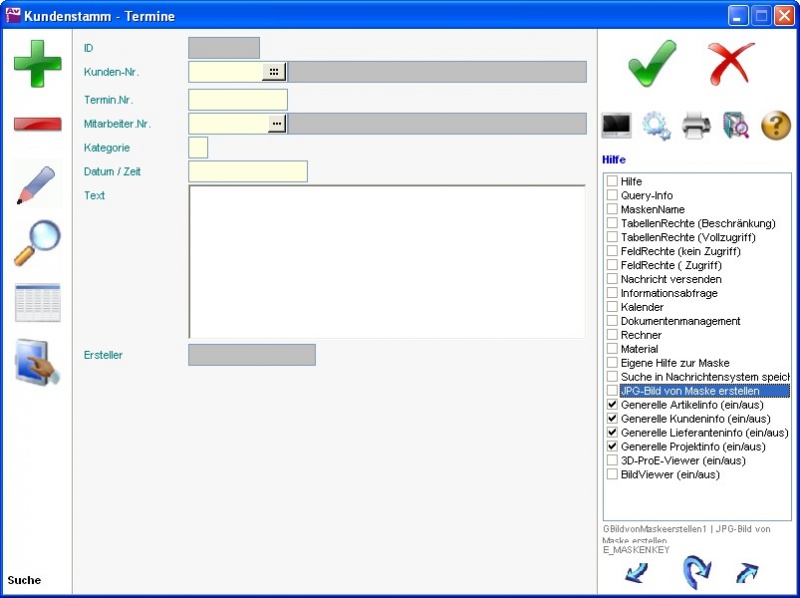Click the Datum / Zeit input field
The width and height of the screenshot is (800, 598).
pos(247,172)
